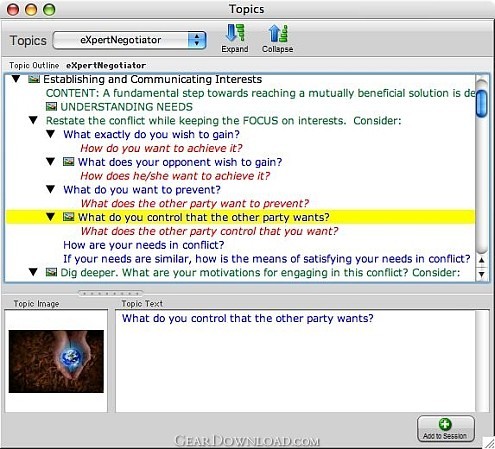Select How are your needs in conflict?
495x449 pixels.
point(144,245)
